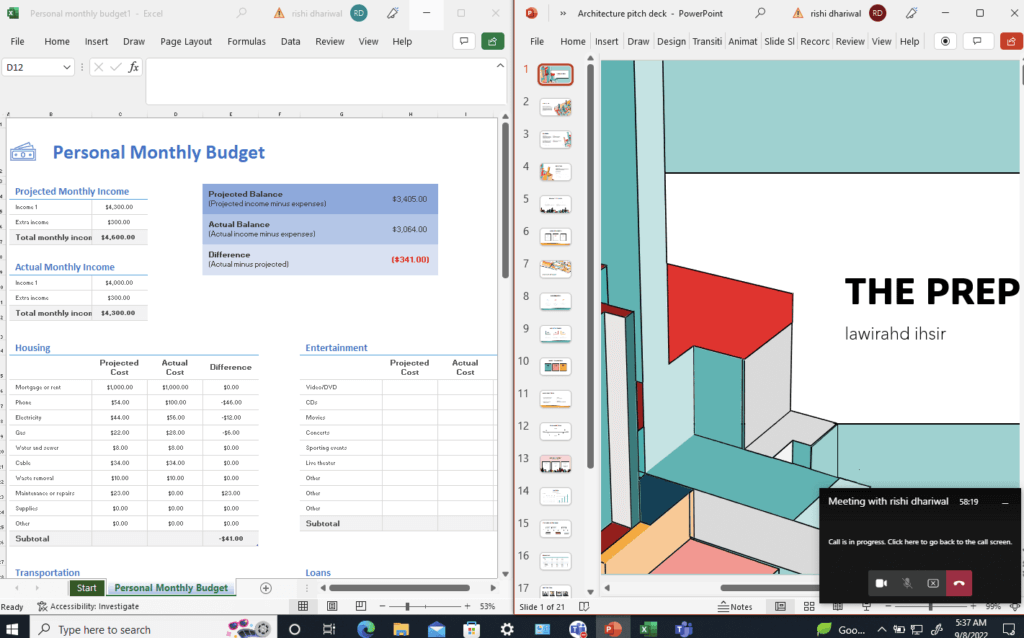Screen dimensions: 1024x638
Task: Click Accessibility: Investigate in status bar
Action: point(88,606)
